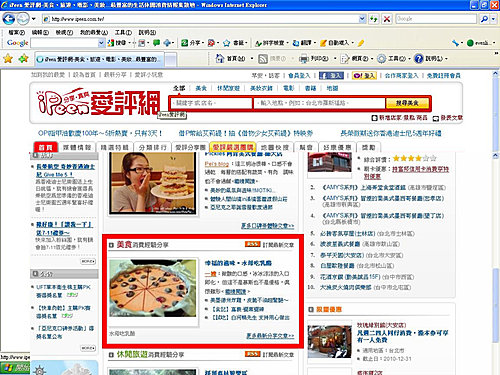
Task: Switch to the iPeen browser tab
Action: [x=99, y=59]
